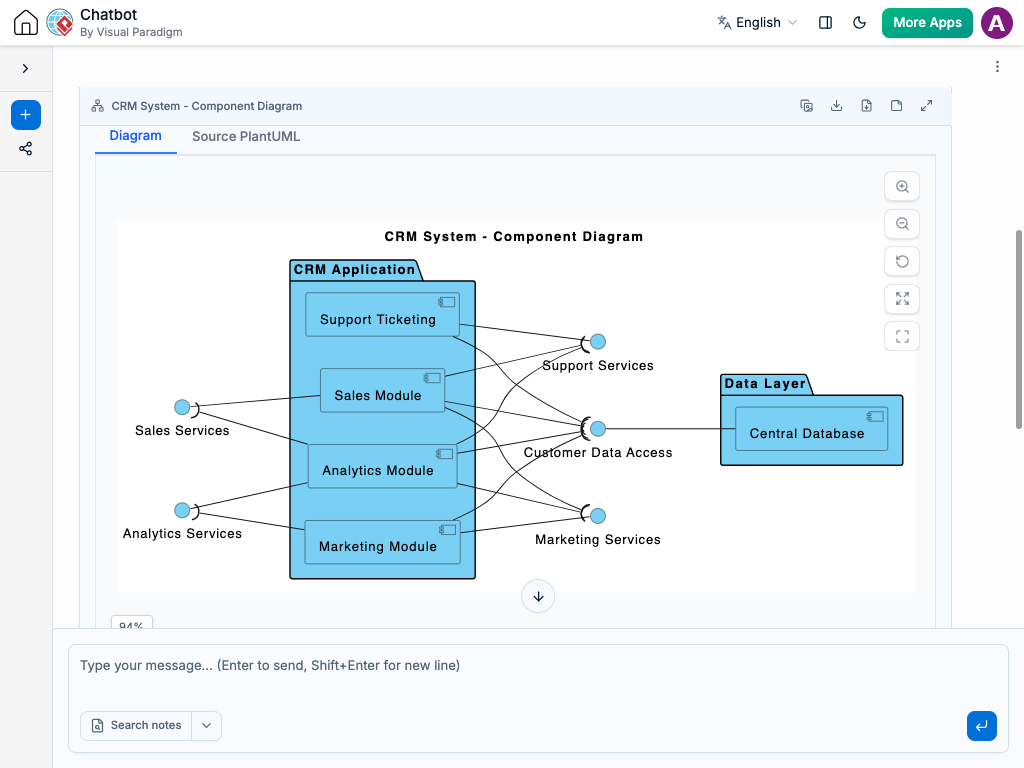Open the share icon in left sidebar
The height and width of the screenshot is (768, 1024).
(25, 149)
